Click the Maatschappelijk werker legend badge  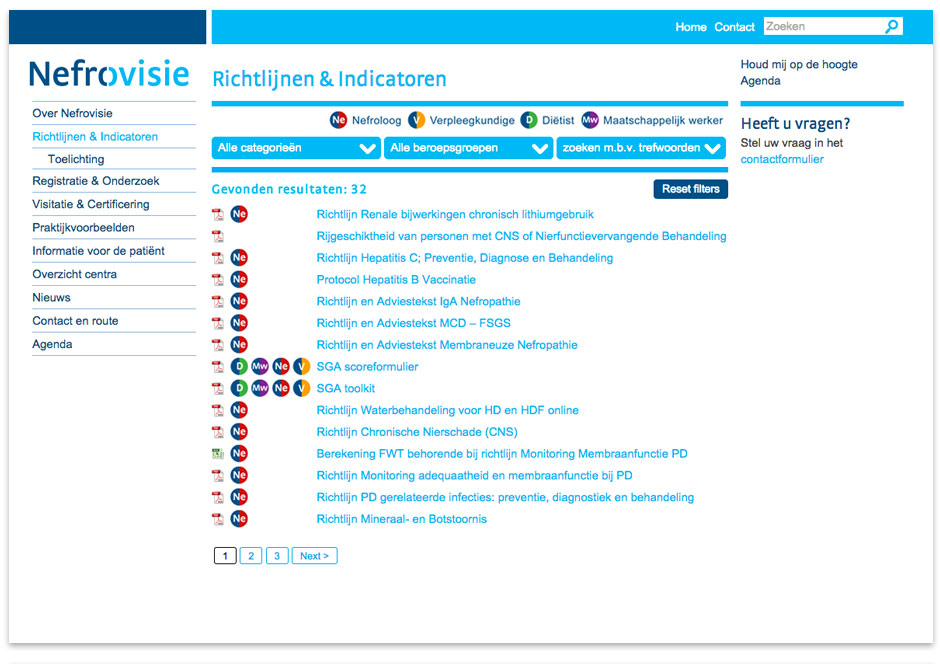(x=590, y=120)
